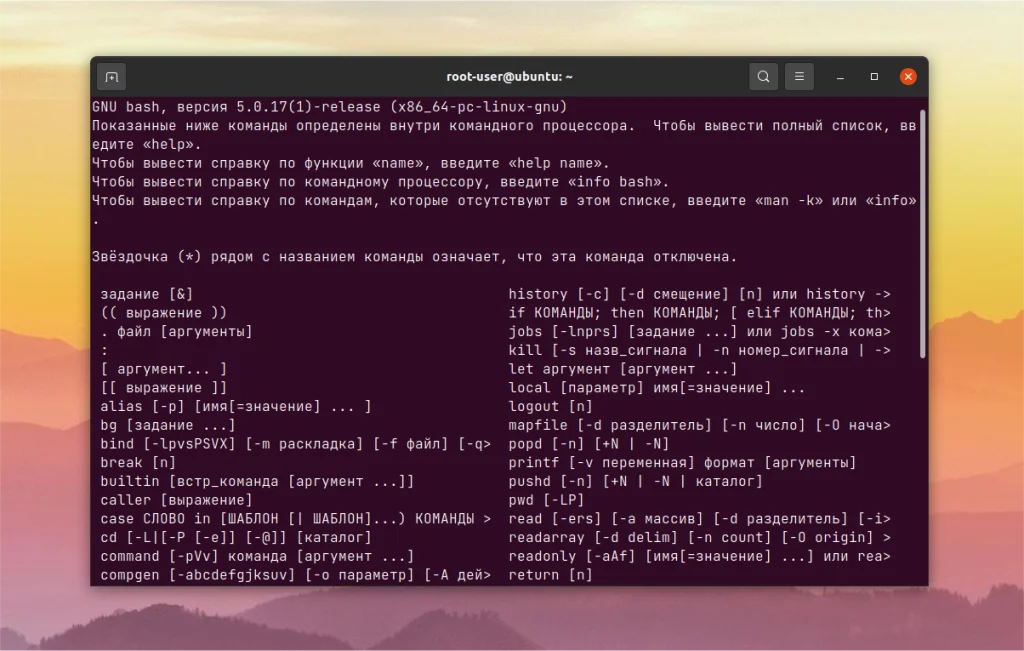The image size is (1024, 651).
Task: Click the root-user@ubuntu title text
Action: (508, 76)
